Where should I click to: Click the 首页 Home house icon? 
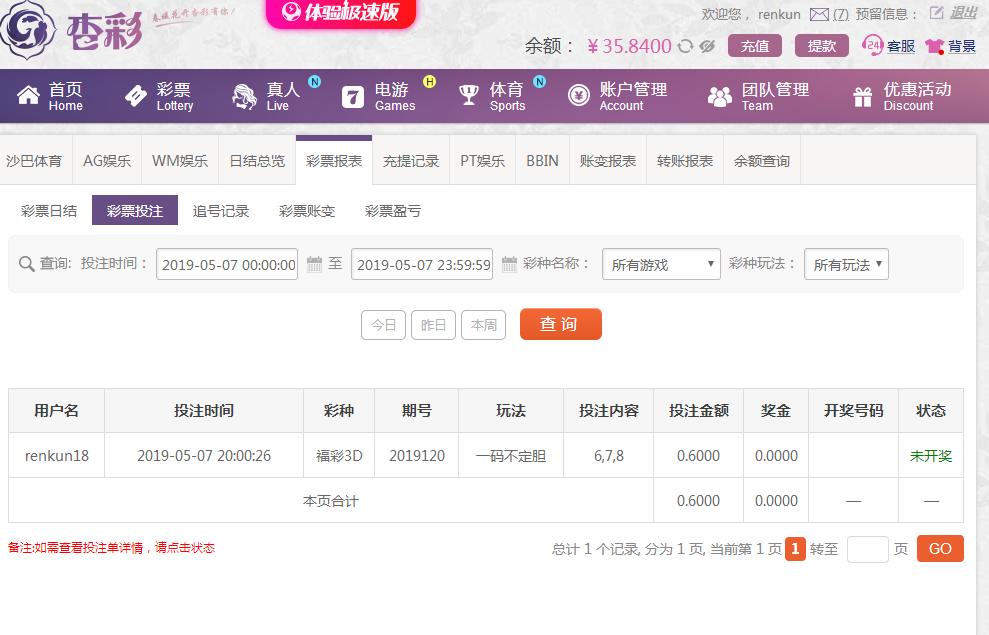tap(28, 95)
